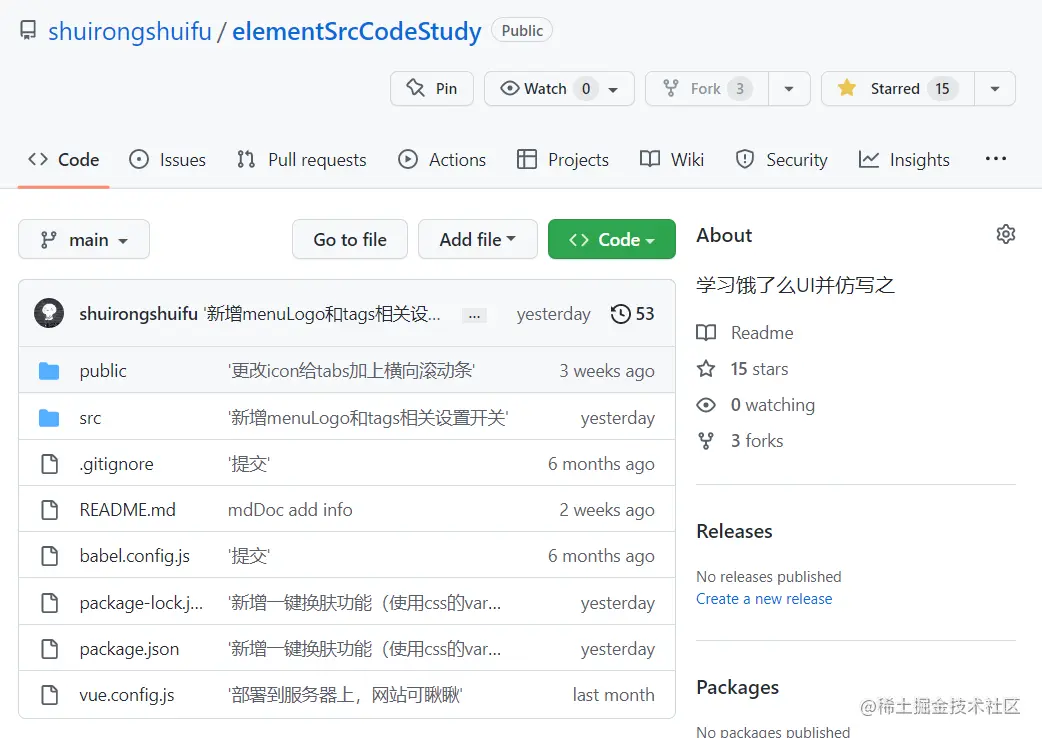This screenshot has height=738, width=1042.
Task: Open the public folder
Action: [x=103, y=371]
